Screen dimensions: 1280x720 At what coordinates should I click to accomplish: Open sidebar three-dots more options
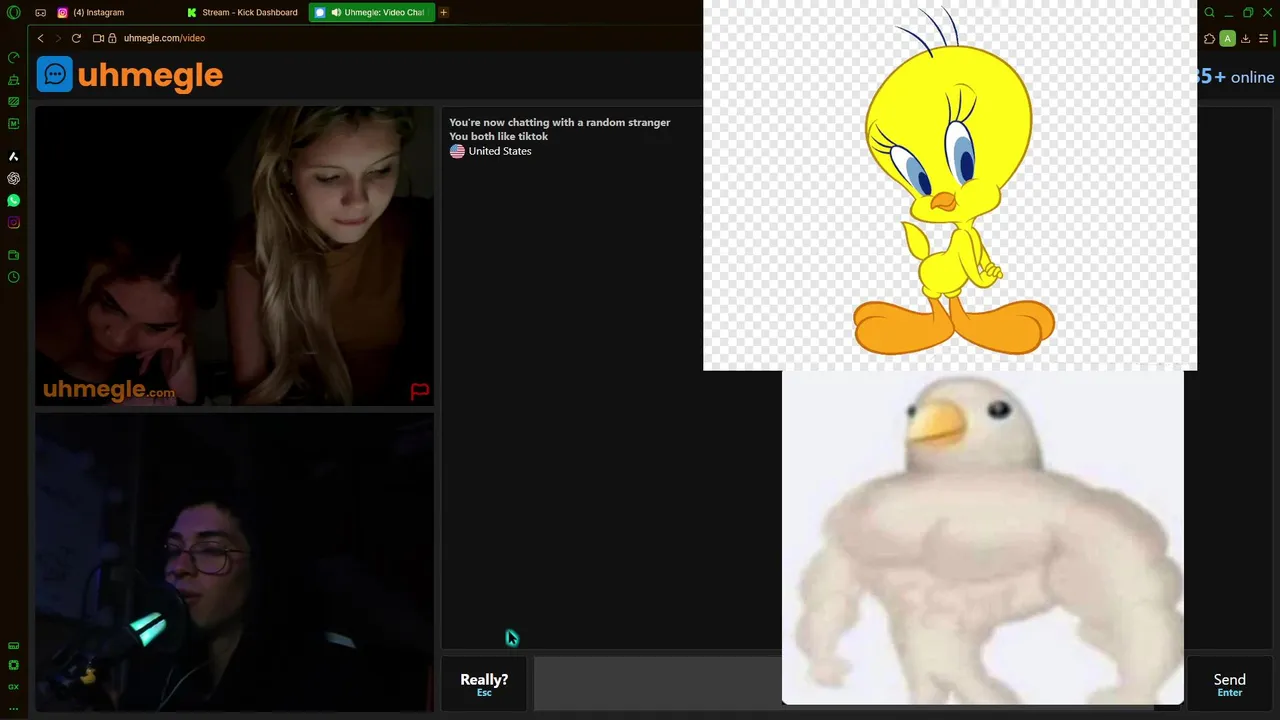tap(14, 708)
